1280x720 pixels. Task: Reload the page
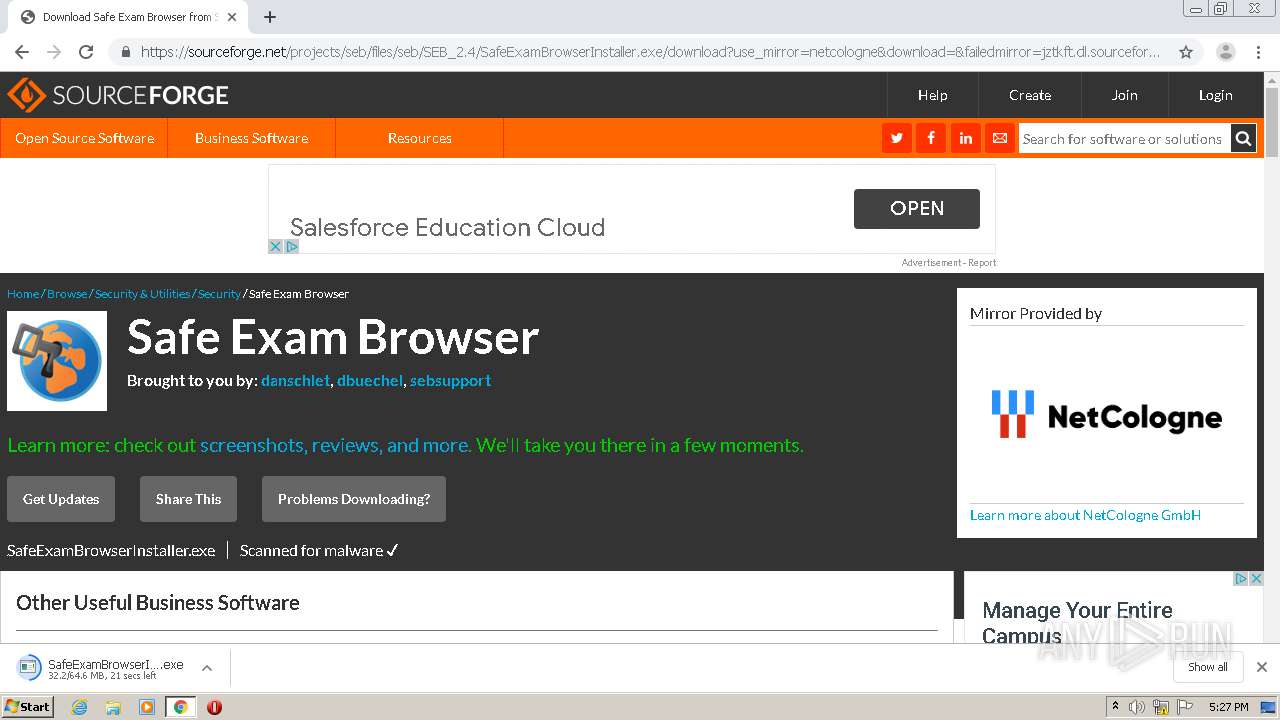(86, 52)
